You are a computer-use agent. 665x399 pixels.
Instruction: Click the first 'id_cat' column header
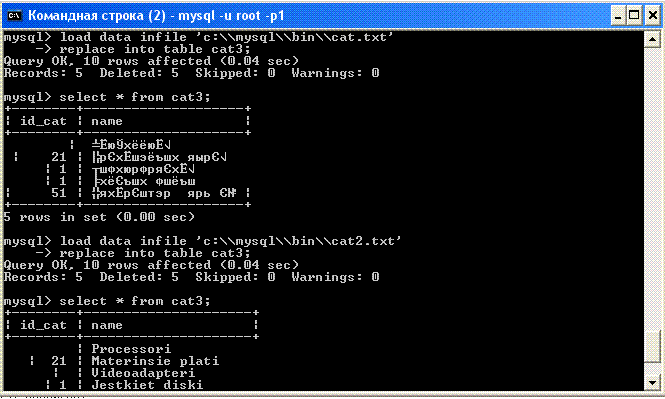pos(43,121)
